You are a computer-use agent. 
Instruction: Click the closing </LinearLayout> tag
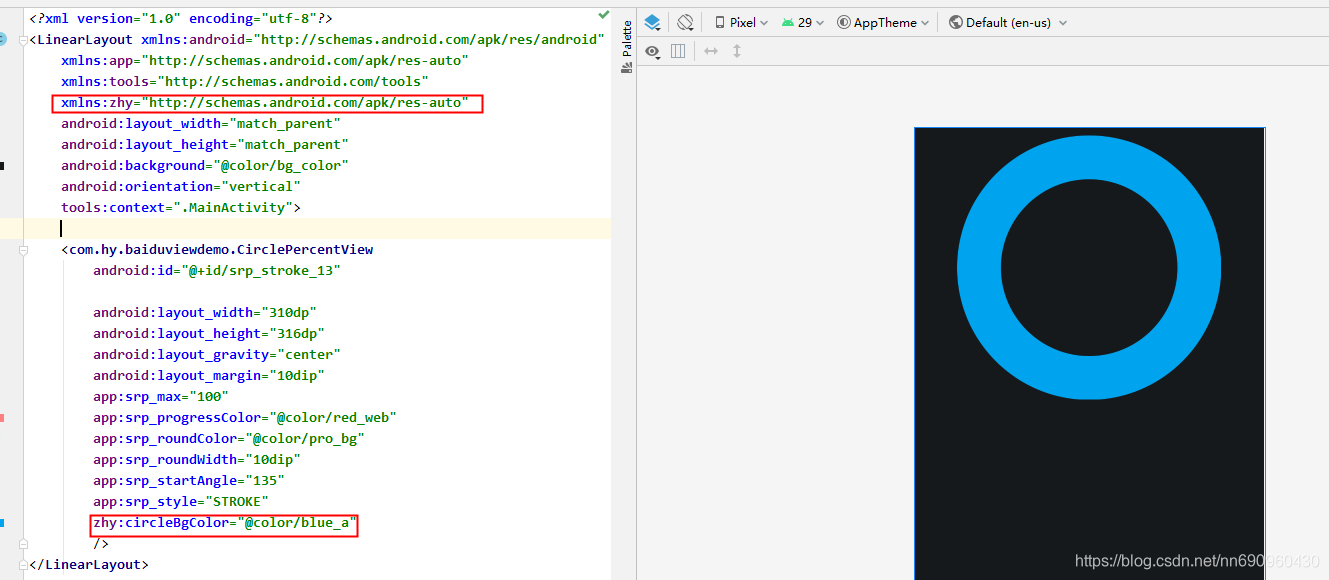(89, 564)
